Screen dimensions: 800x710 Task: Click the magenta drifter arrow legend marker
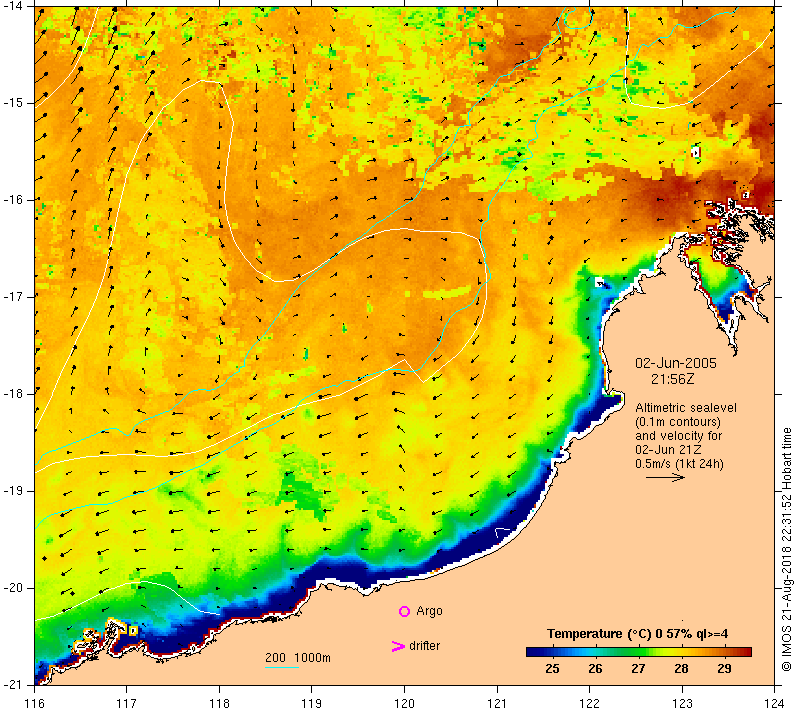pyautogui.click(x=397, y=646)
